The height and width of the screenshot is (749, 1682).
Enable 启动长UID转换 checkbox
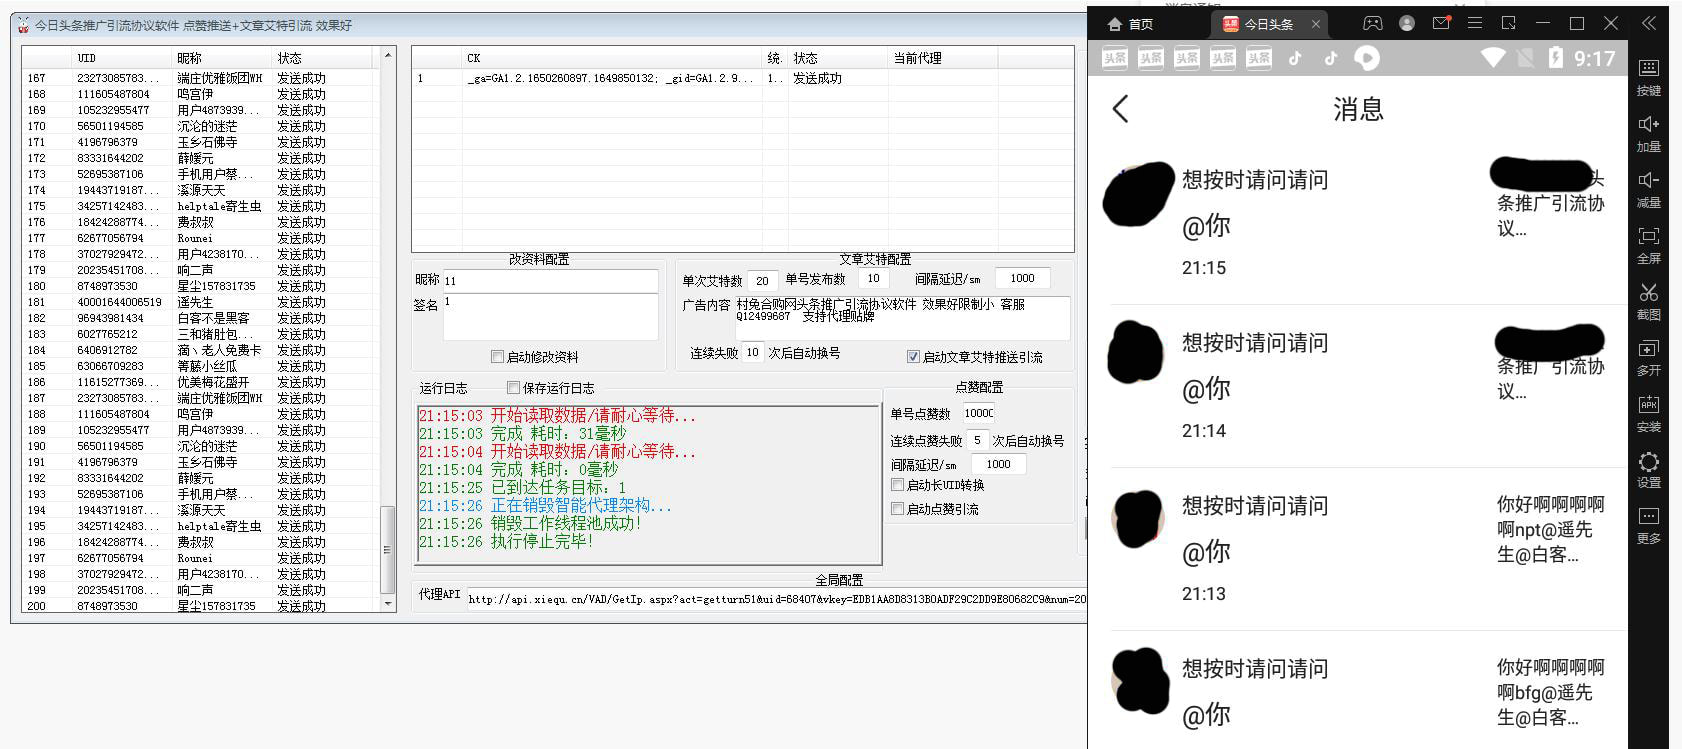click(897, 485)
